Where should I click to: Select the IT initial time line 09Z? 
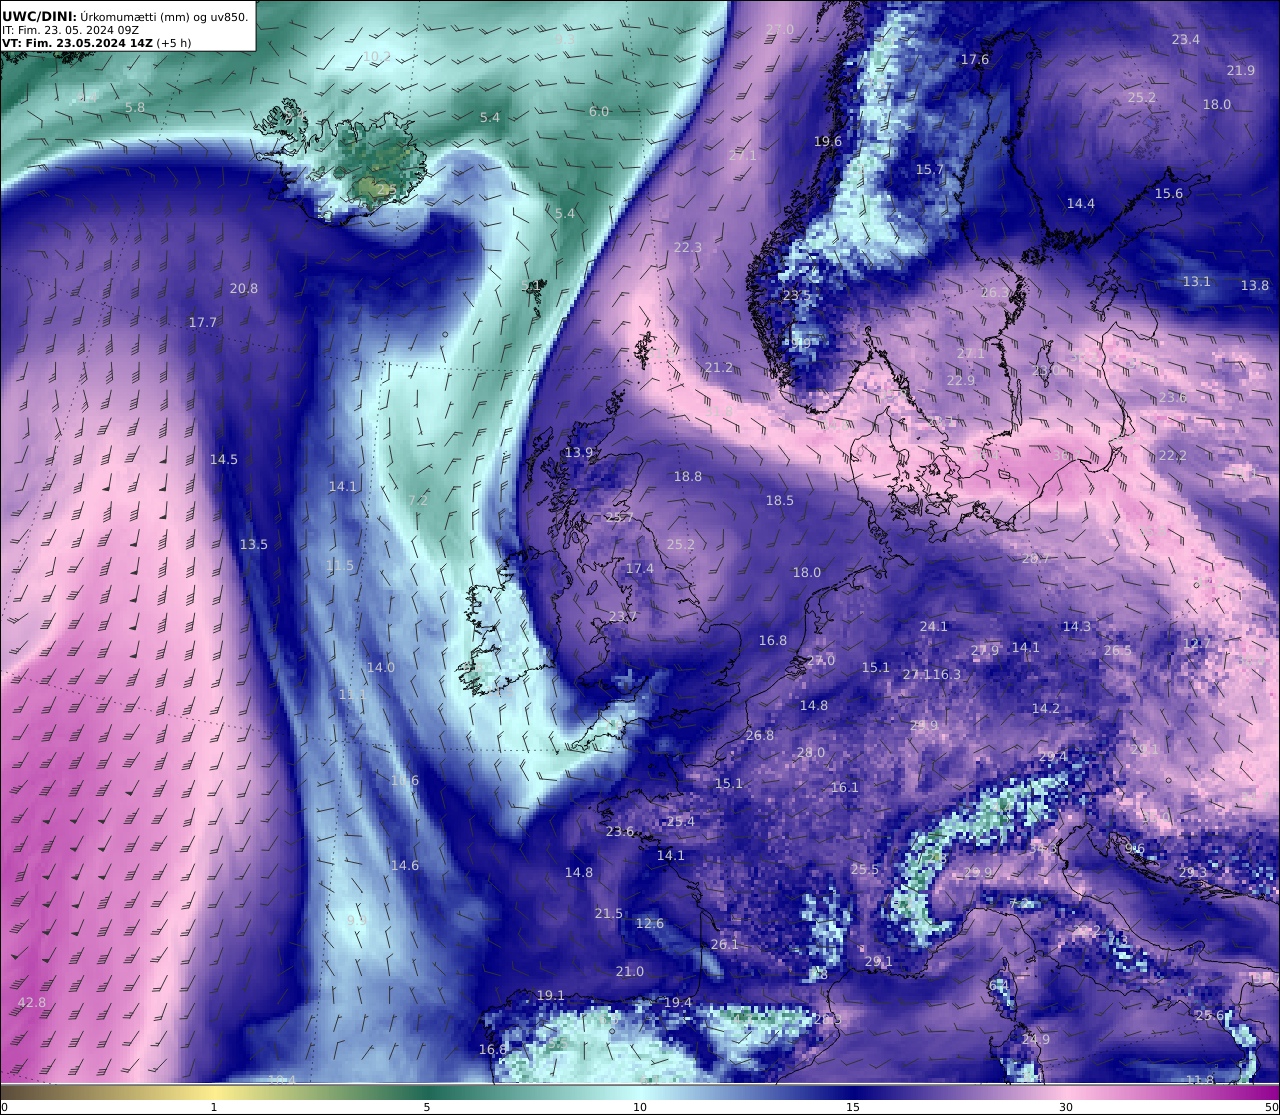[x=70, y=30]
